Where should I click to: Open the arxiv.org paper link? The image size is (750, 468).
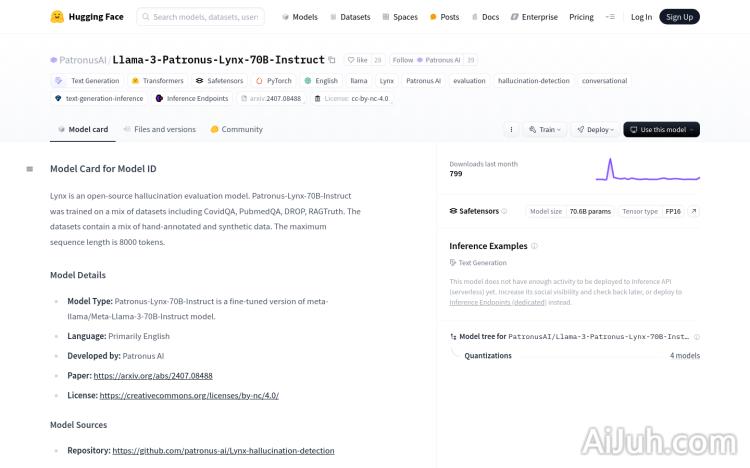click(x=153, y=375)
